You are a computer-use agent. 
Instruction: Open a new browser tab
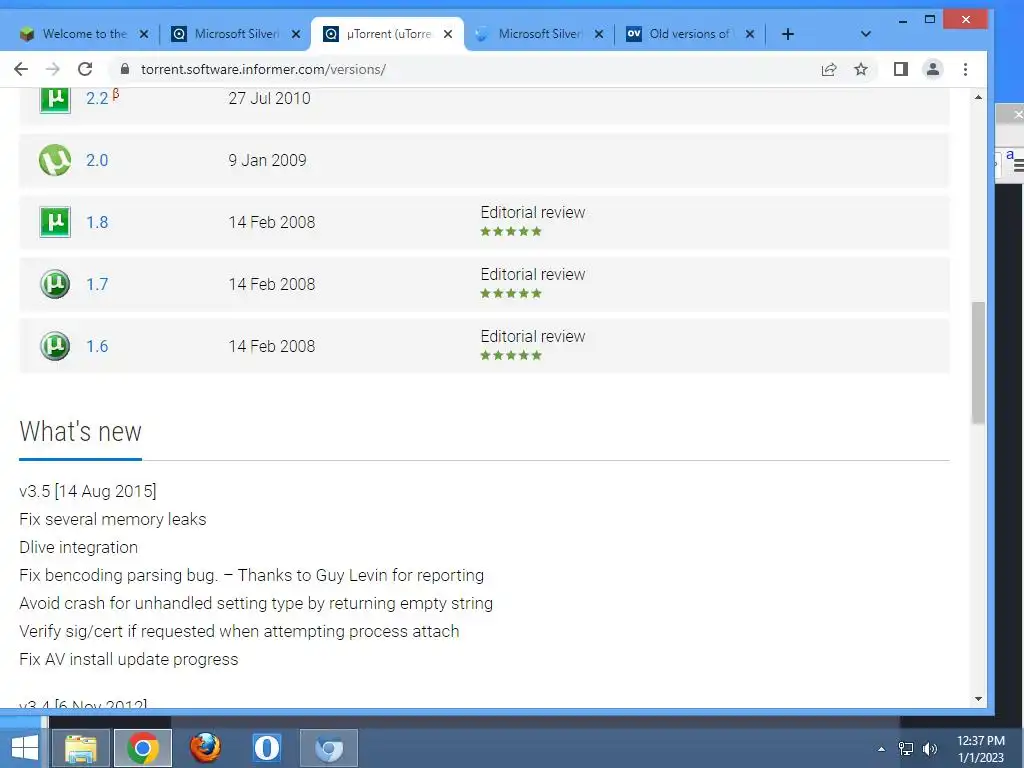point(788,34)
